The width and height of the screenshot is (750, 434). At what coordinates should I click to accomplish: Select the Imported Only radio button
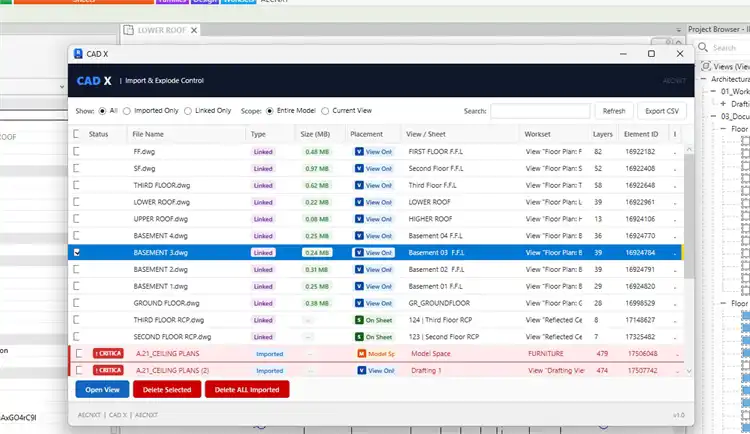pos(126,111)
